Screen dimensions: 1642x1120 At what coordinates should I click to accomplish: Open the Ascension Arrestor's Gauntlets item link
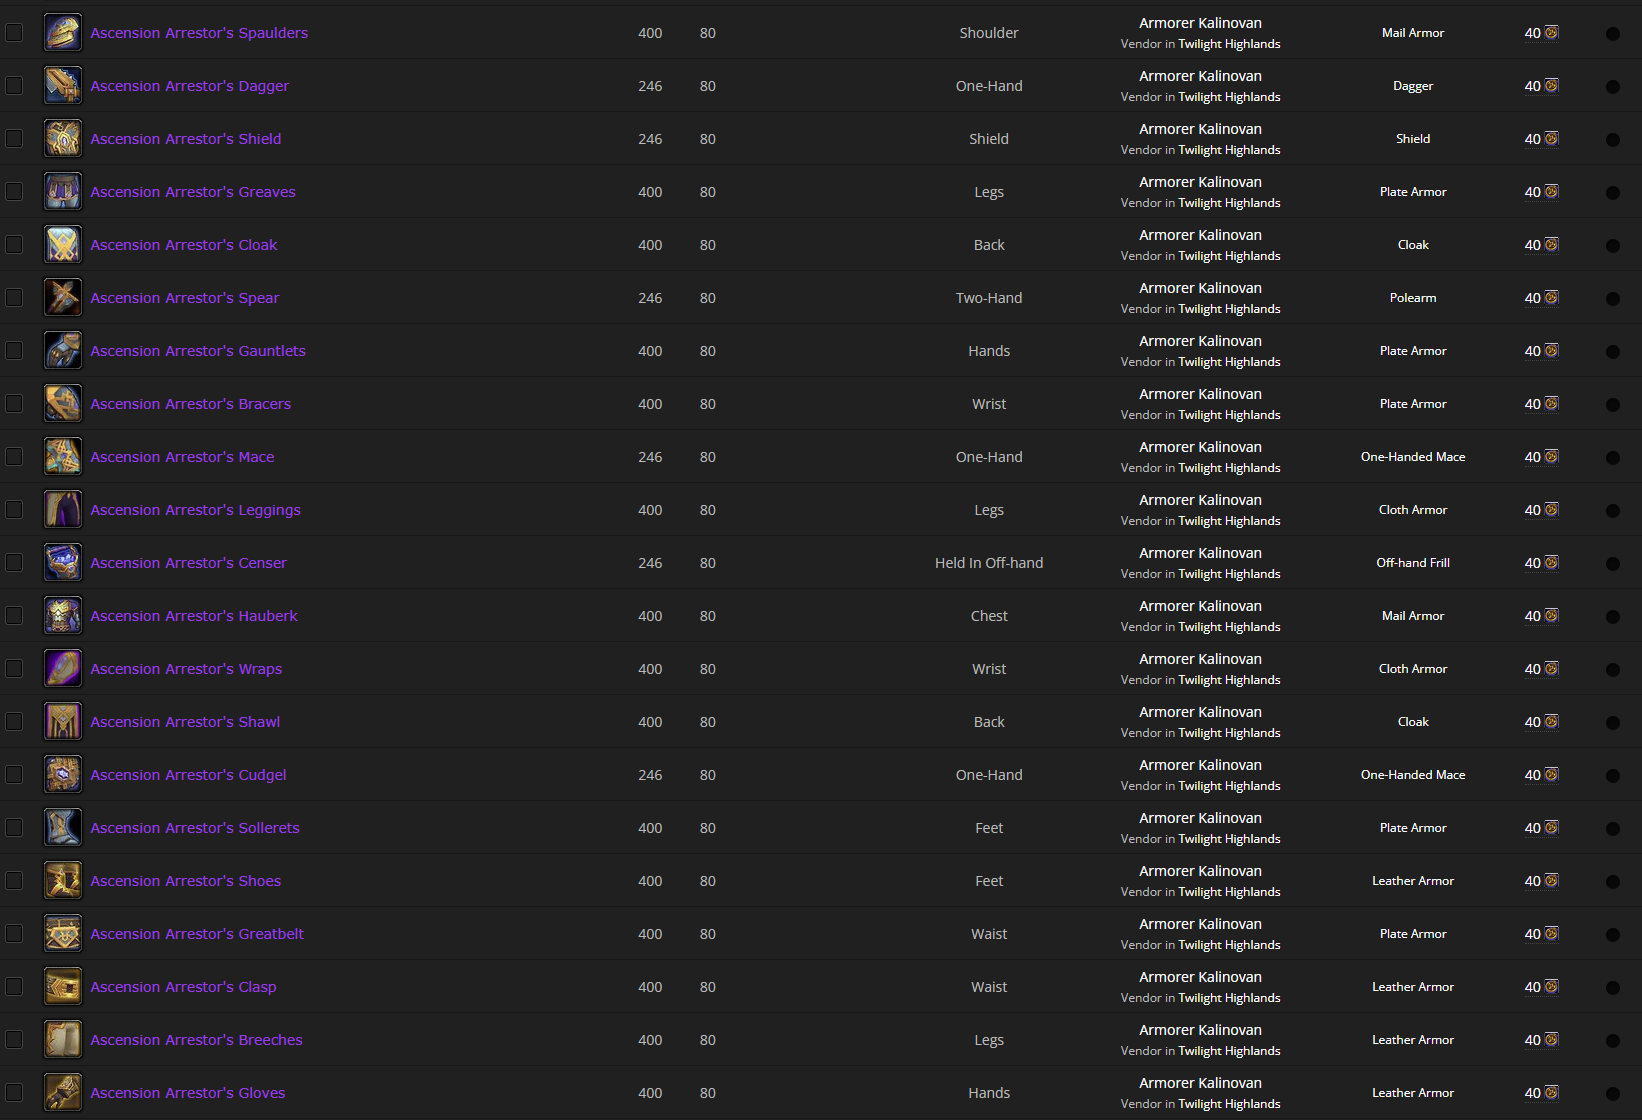coord(198,351)
